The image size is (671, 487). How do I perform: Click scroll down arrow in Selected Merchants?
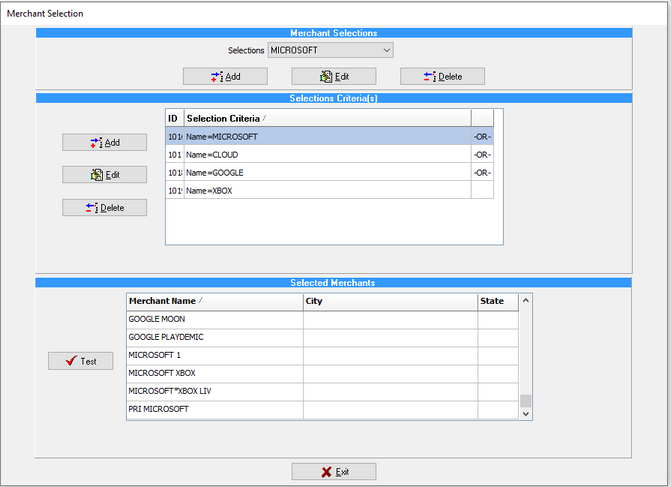tap(526, 414)
